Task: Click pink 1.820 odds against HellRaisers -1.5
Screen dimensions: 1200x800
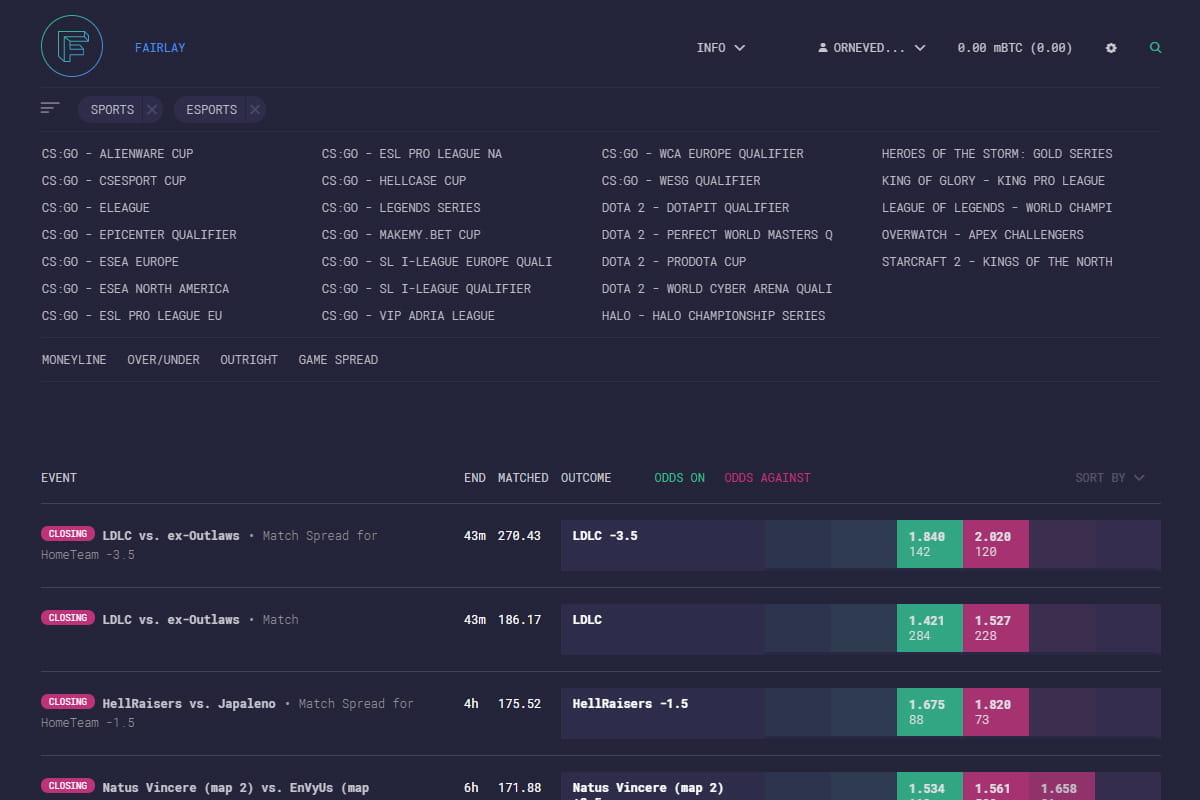Action: tap(996, 713)
